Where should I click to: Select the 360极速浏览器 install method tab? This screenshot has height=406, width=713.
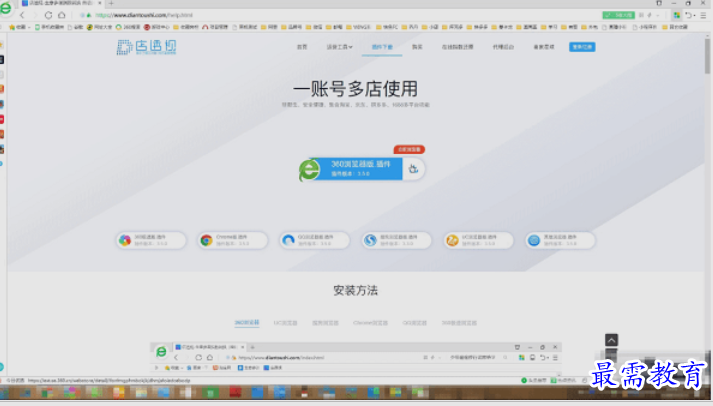[x=459, y=323]
